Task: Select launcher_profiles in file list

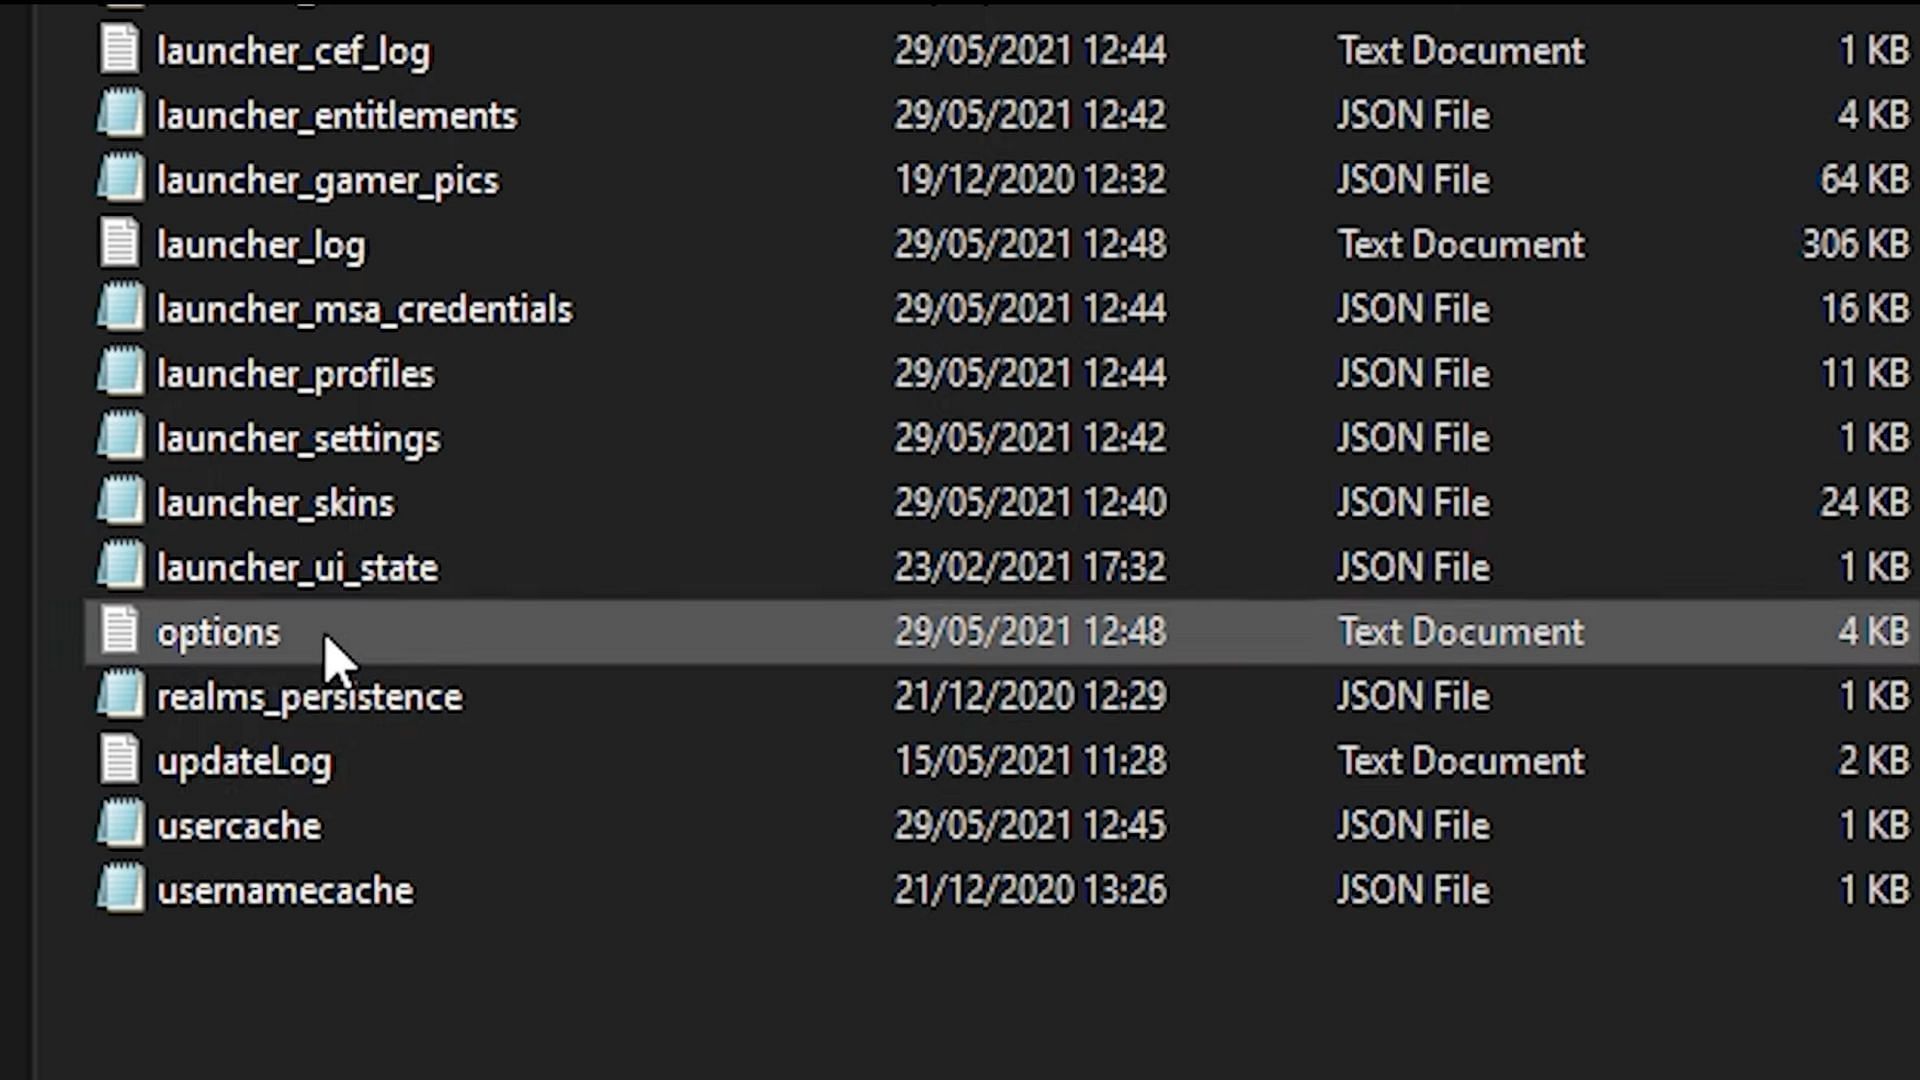Action: 295,373
